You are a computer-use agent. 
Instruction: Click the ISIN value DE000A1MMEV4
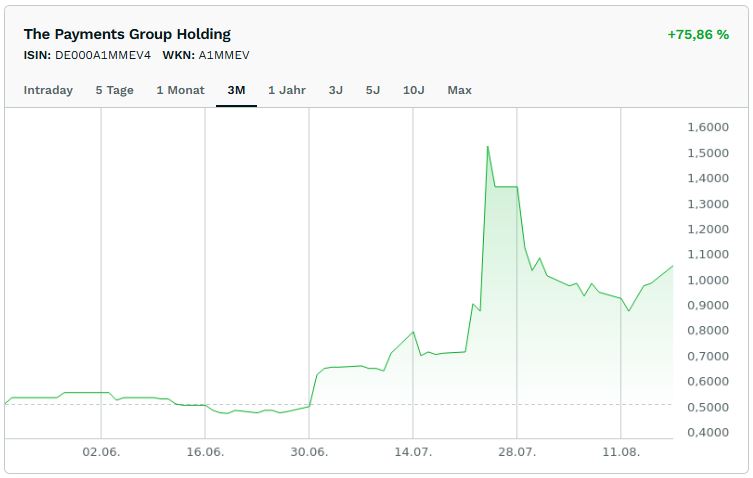pos(103,55)
